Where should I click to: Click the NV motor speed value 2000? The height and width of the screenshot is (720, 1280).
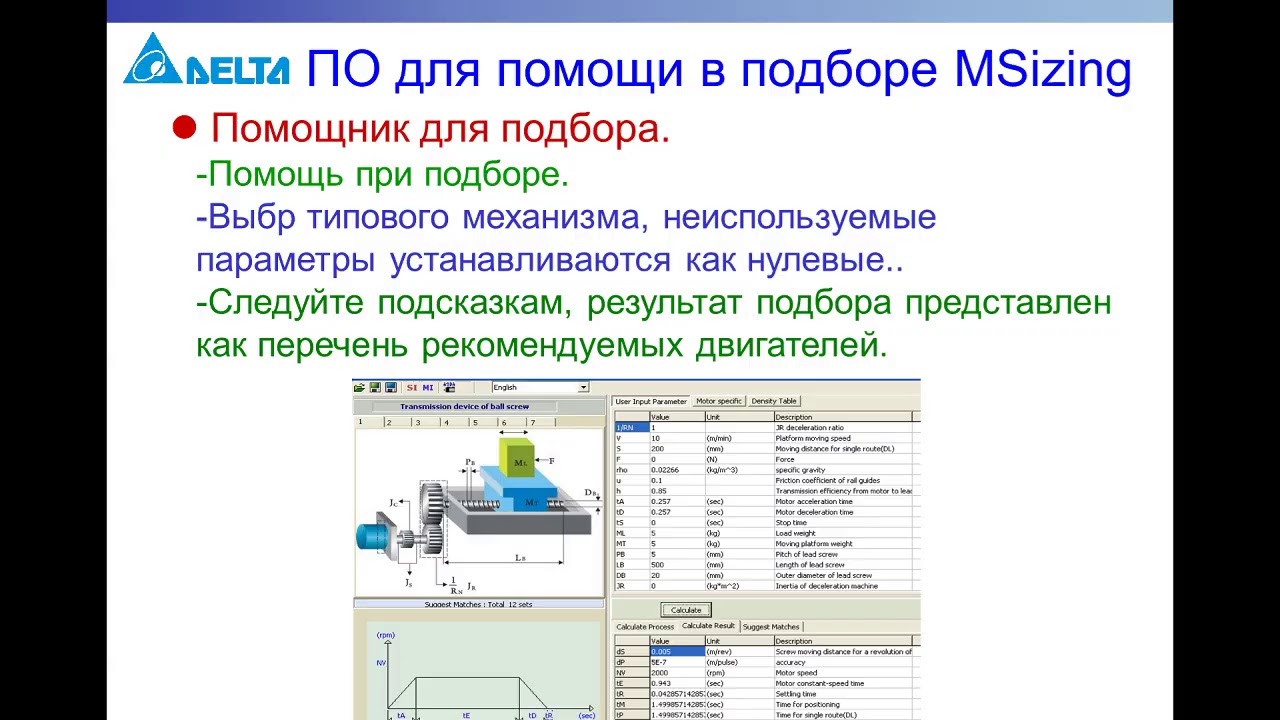(x=677, y=672)
